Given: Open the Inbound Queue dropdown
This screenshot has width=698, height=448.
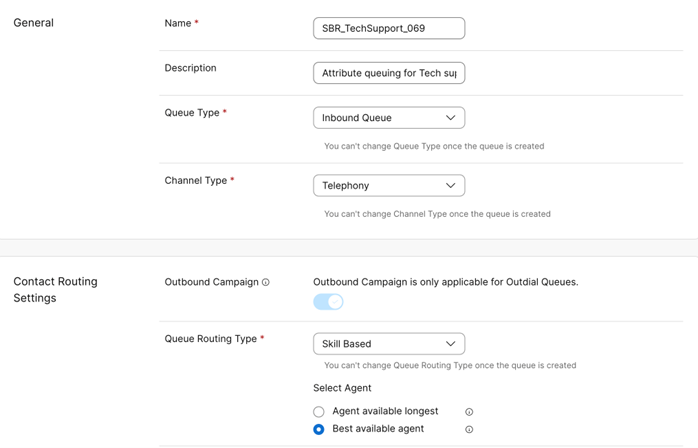Looking at the screenshot, I should click(x=389, y=118).
